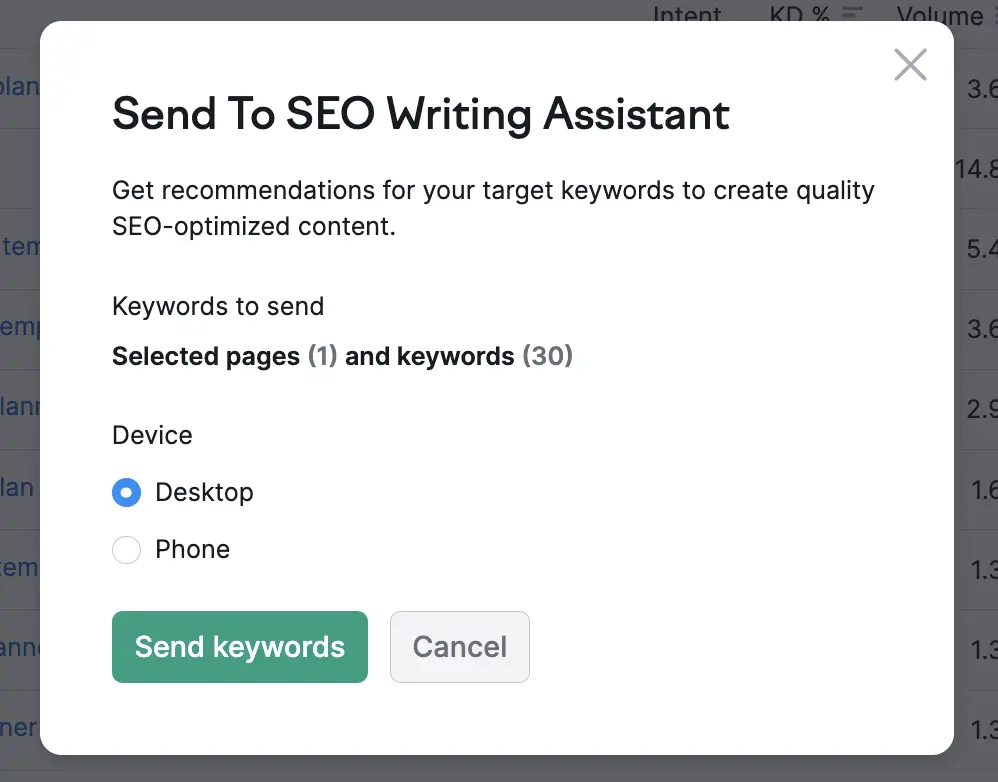Click the "Desktop" option label text

(204, 492)
